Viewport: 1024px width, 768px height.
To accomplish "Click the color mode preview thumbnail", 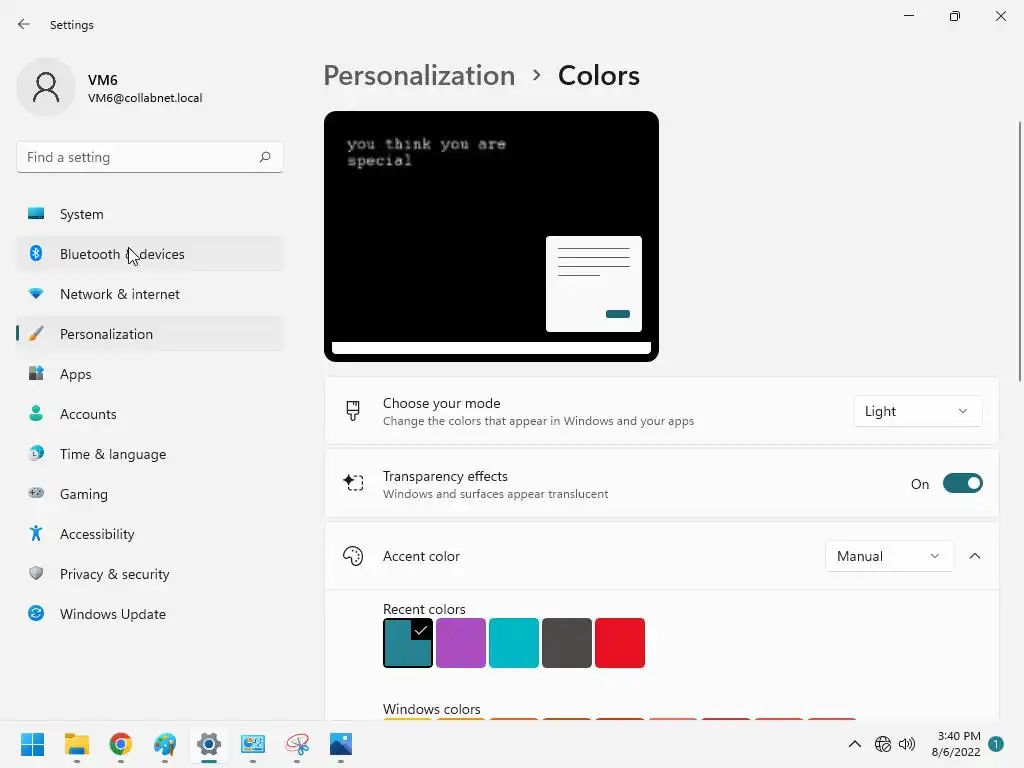I will coord(491,236).
